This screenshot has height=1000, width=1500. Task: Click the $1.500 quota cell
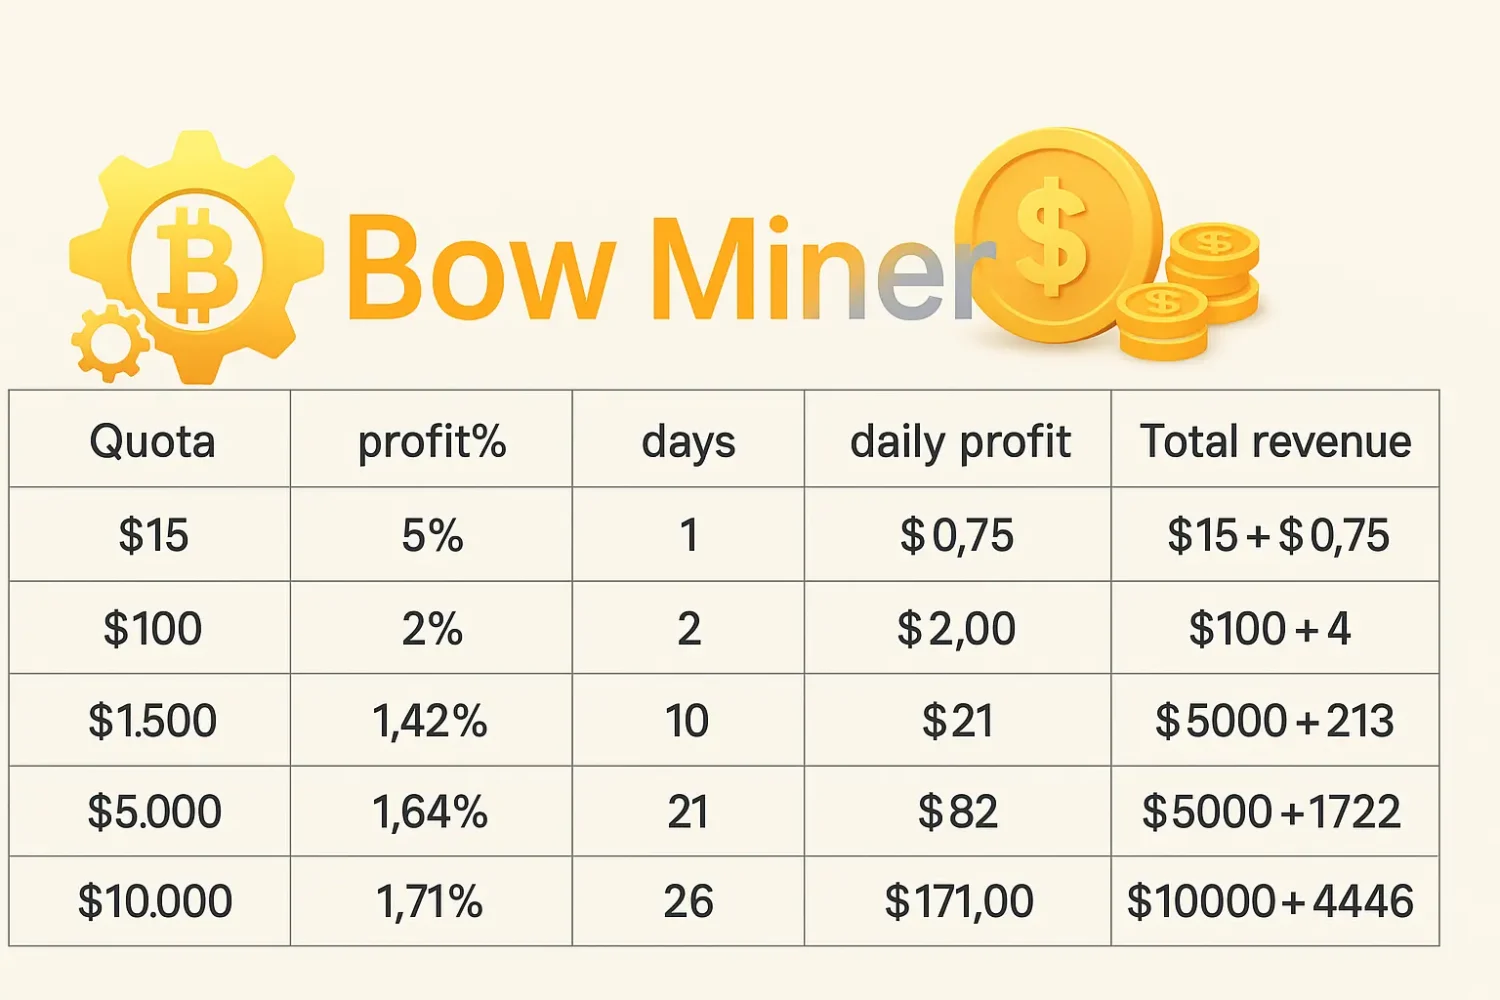(x=153, y=721)
